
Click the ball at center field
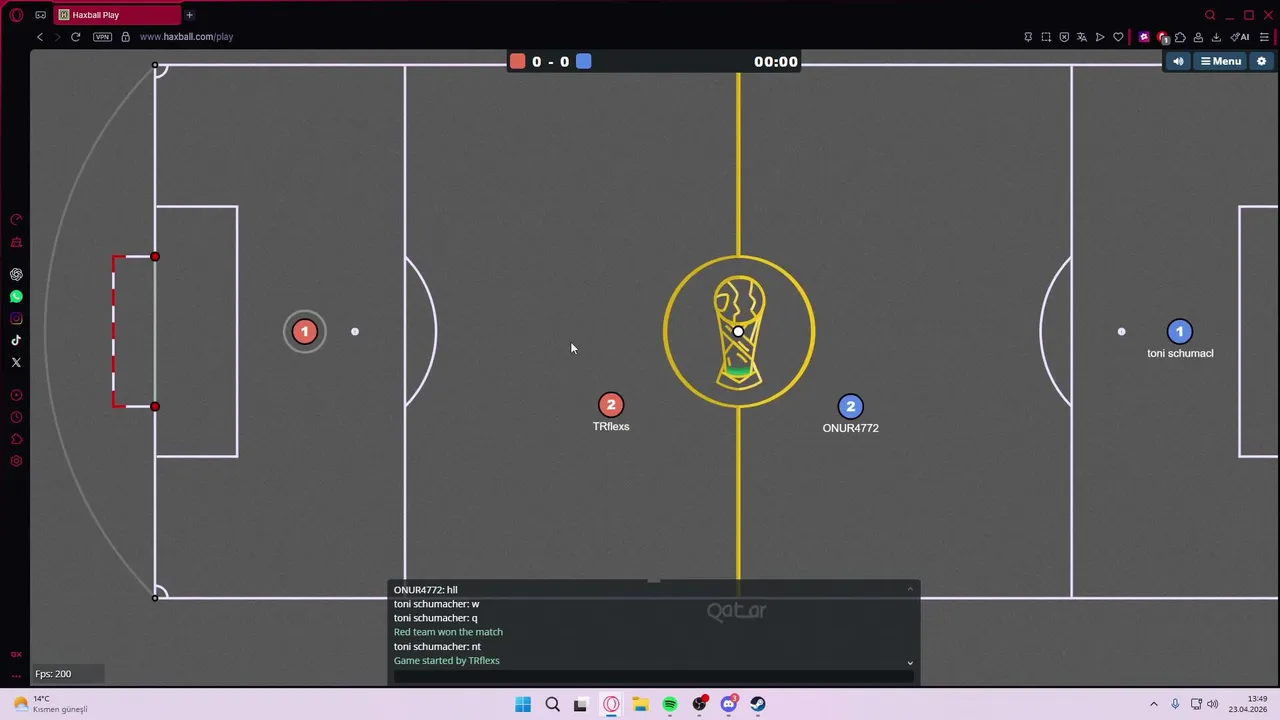click(x=738, y=332)
